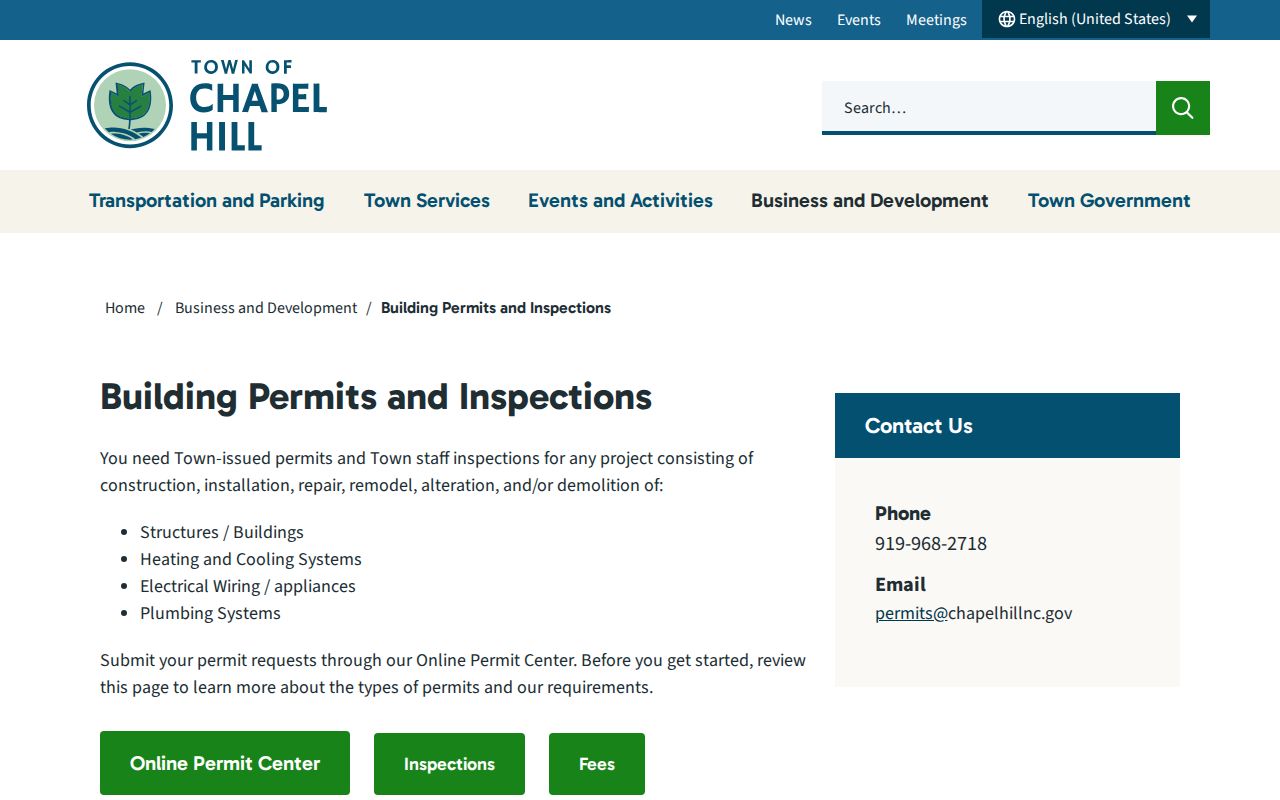Open the Town of Chapel Hill logo
The image size is (1280, 800).
coord(207,105)
